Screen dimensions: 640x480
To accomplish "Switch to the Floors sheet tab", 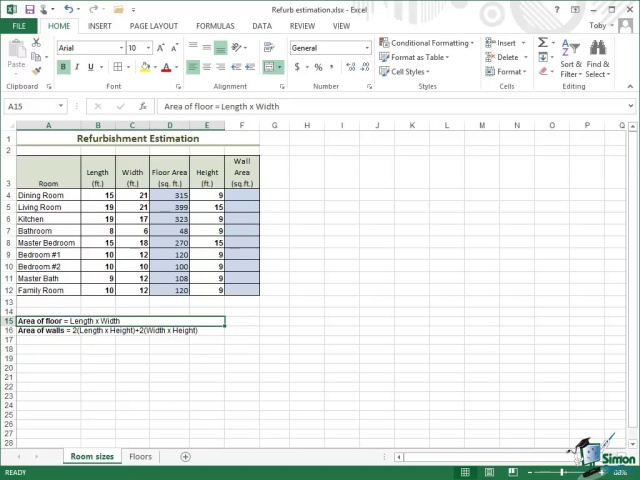I will point(140,456).
